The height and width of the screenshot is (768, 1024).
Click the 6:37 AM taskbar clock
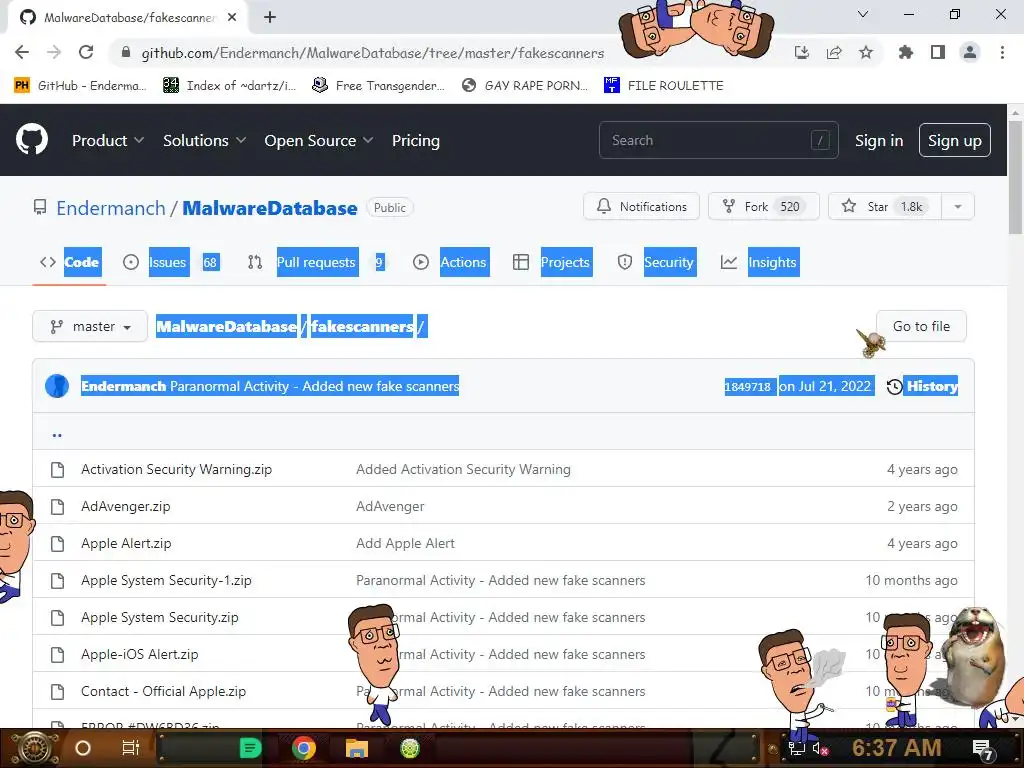pyautogui.click(x=897, y=748)
